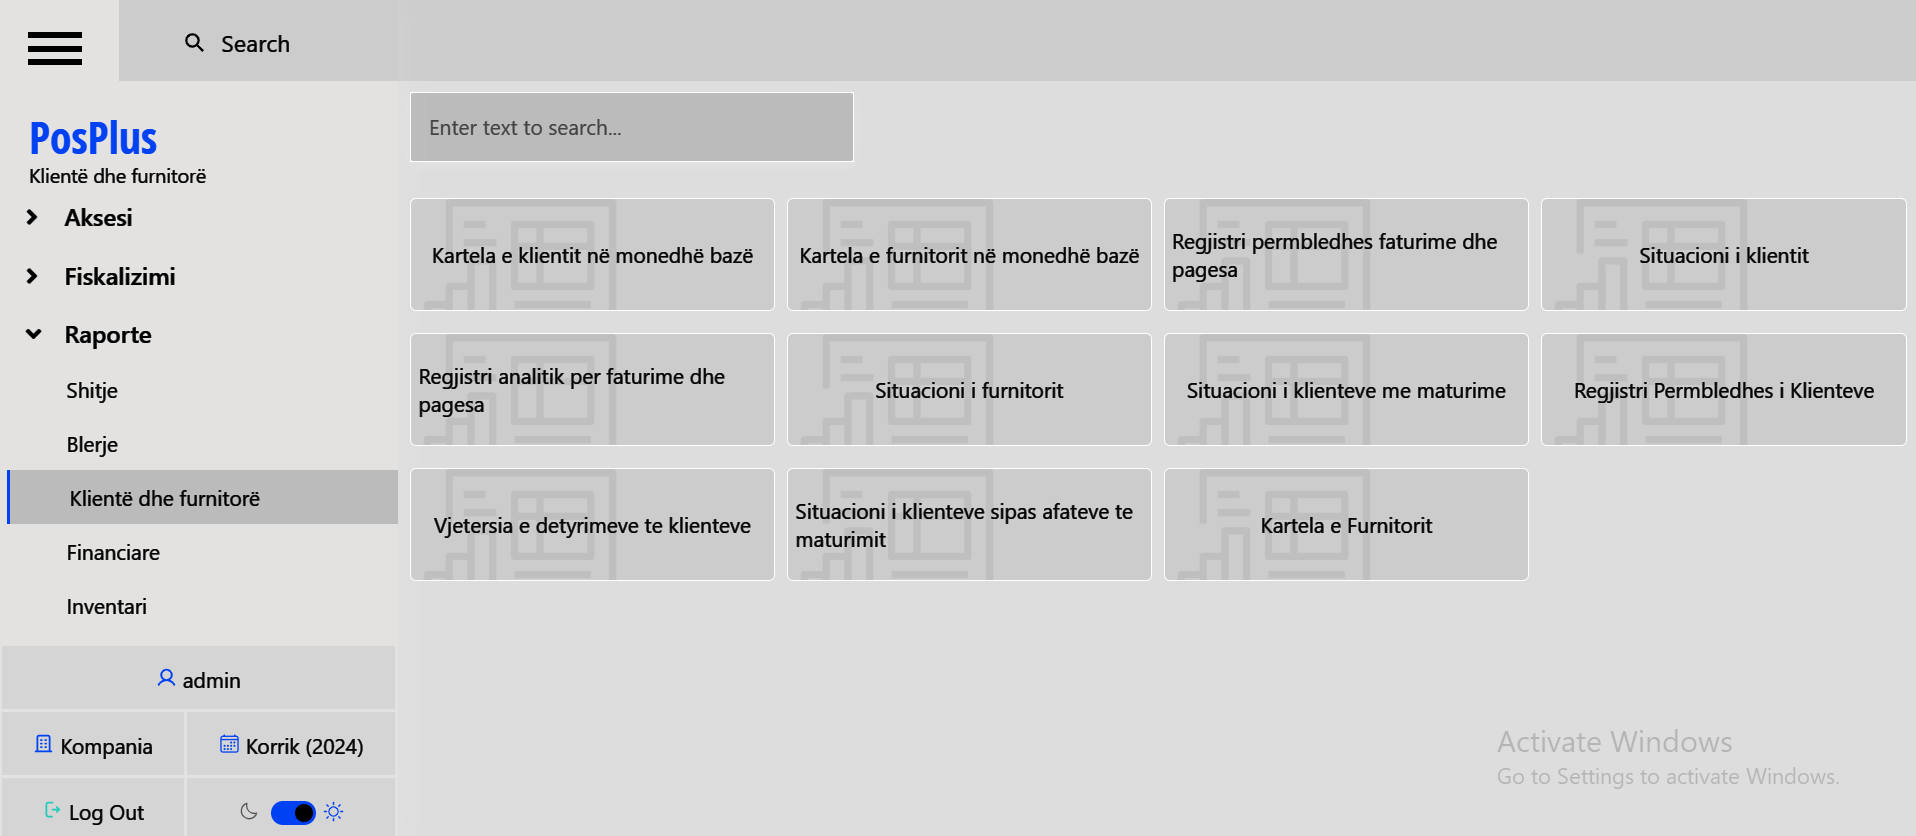Open Kartela e Furnitorit report tile
Image resolution: width=1916 pixels, height=836 pixels.
(x=1345, y=525)
